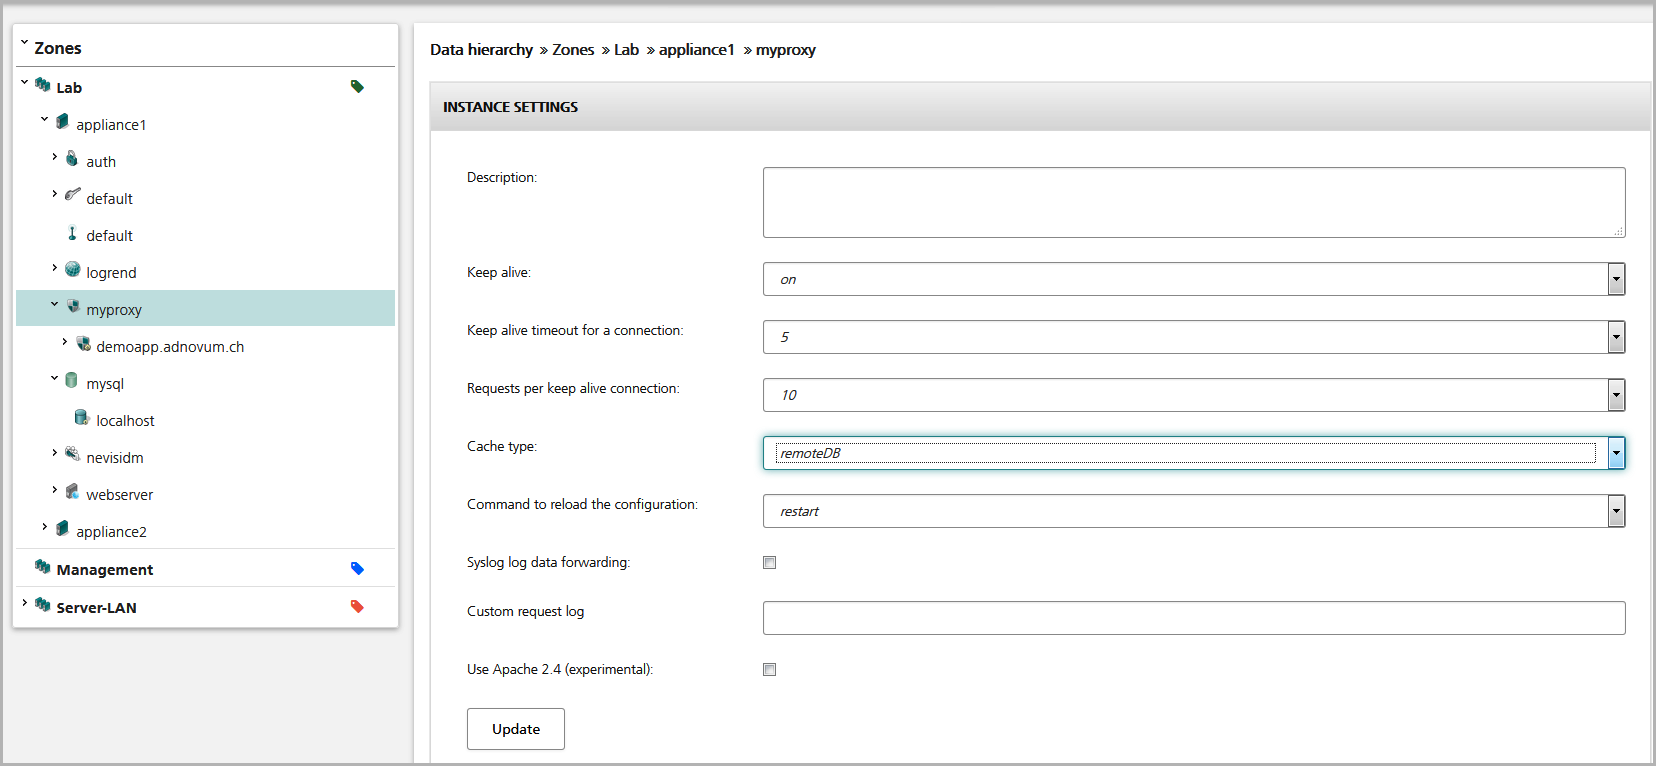
Task: Click the logrend globe icon
Action: [x=73, y=269]
